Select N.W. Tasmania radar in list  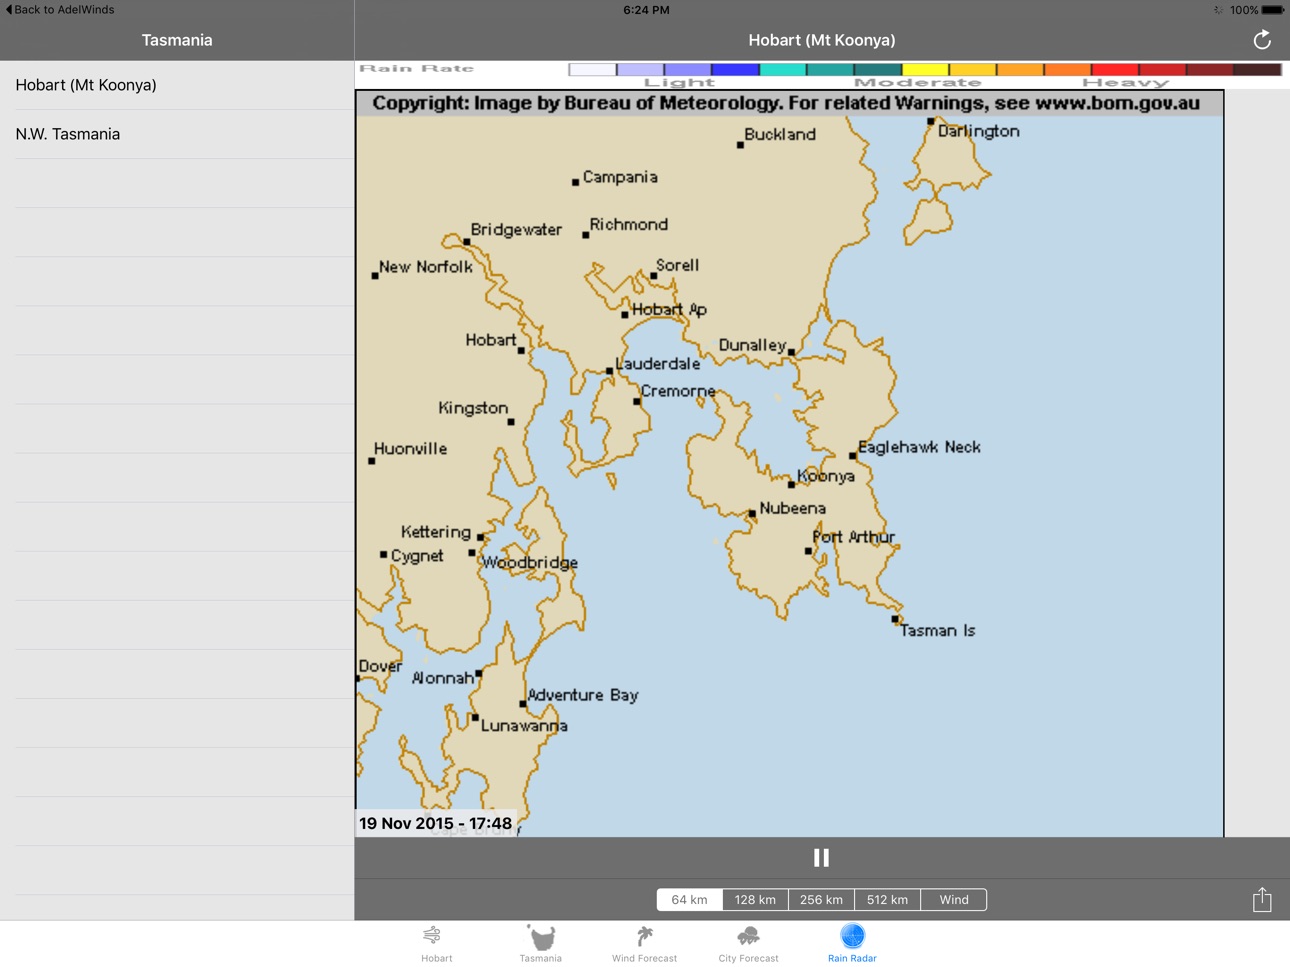[x=177, y=134]
